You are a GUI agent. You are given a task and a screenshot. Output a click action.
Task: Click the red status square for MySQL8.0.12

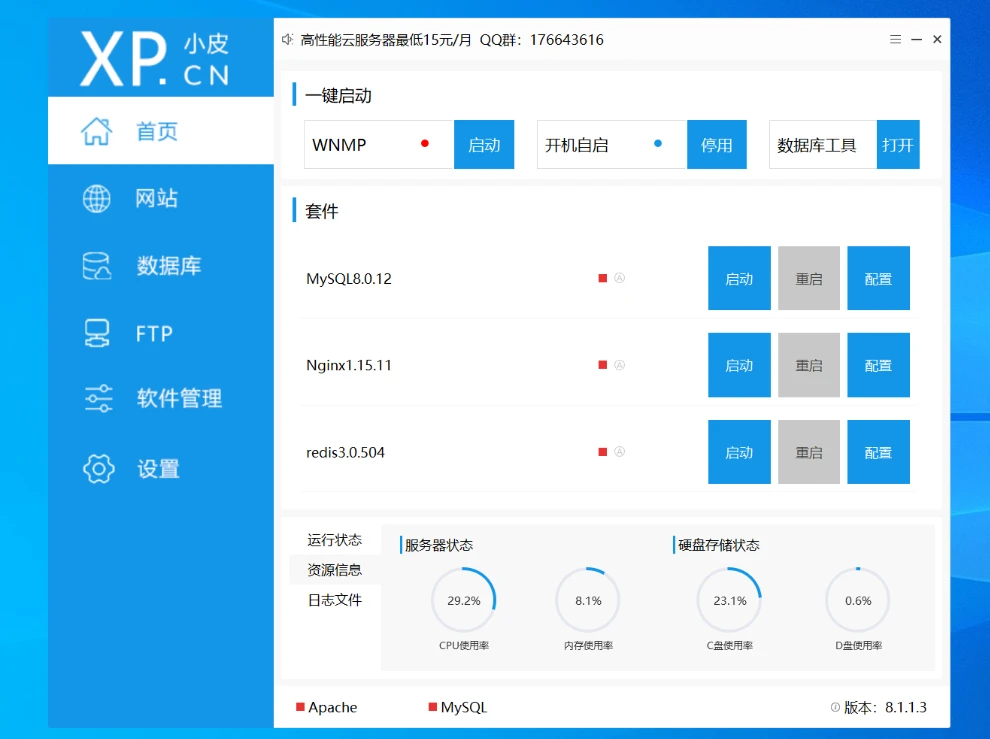[603, 278]
